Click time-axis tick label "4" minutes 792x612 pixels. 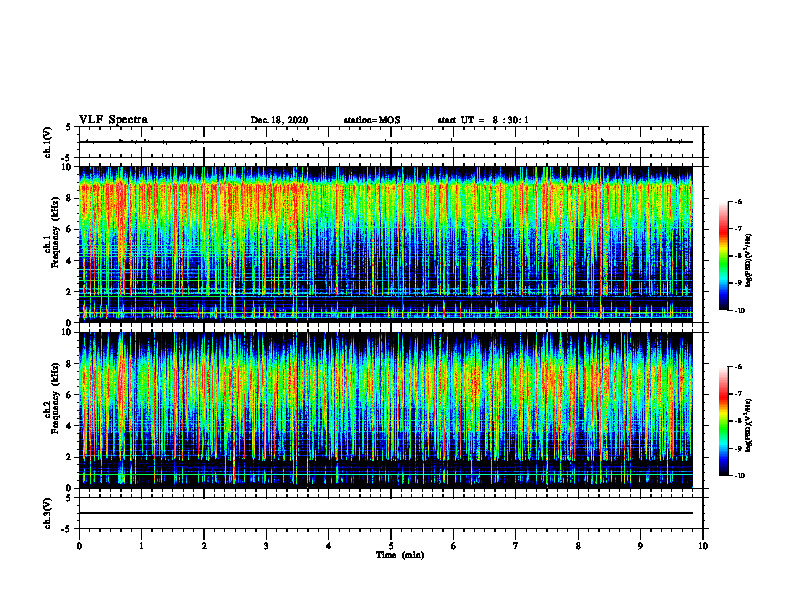click(329, 546)
